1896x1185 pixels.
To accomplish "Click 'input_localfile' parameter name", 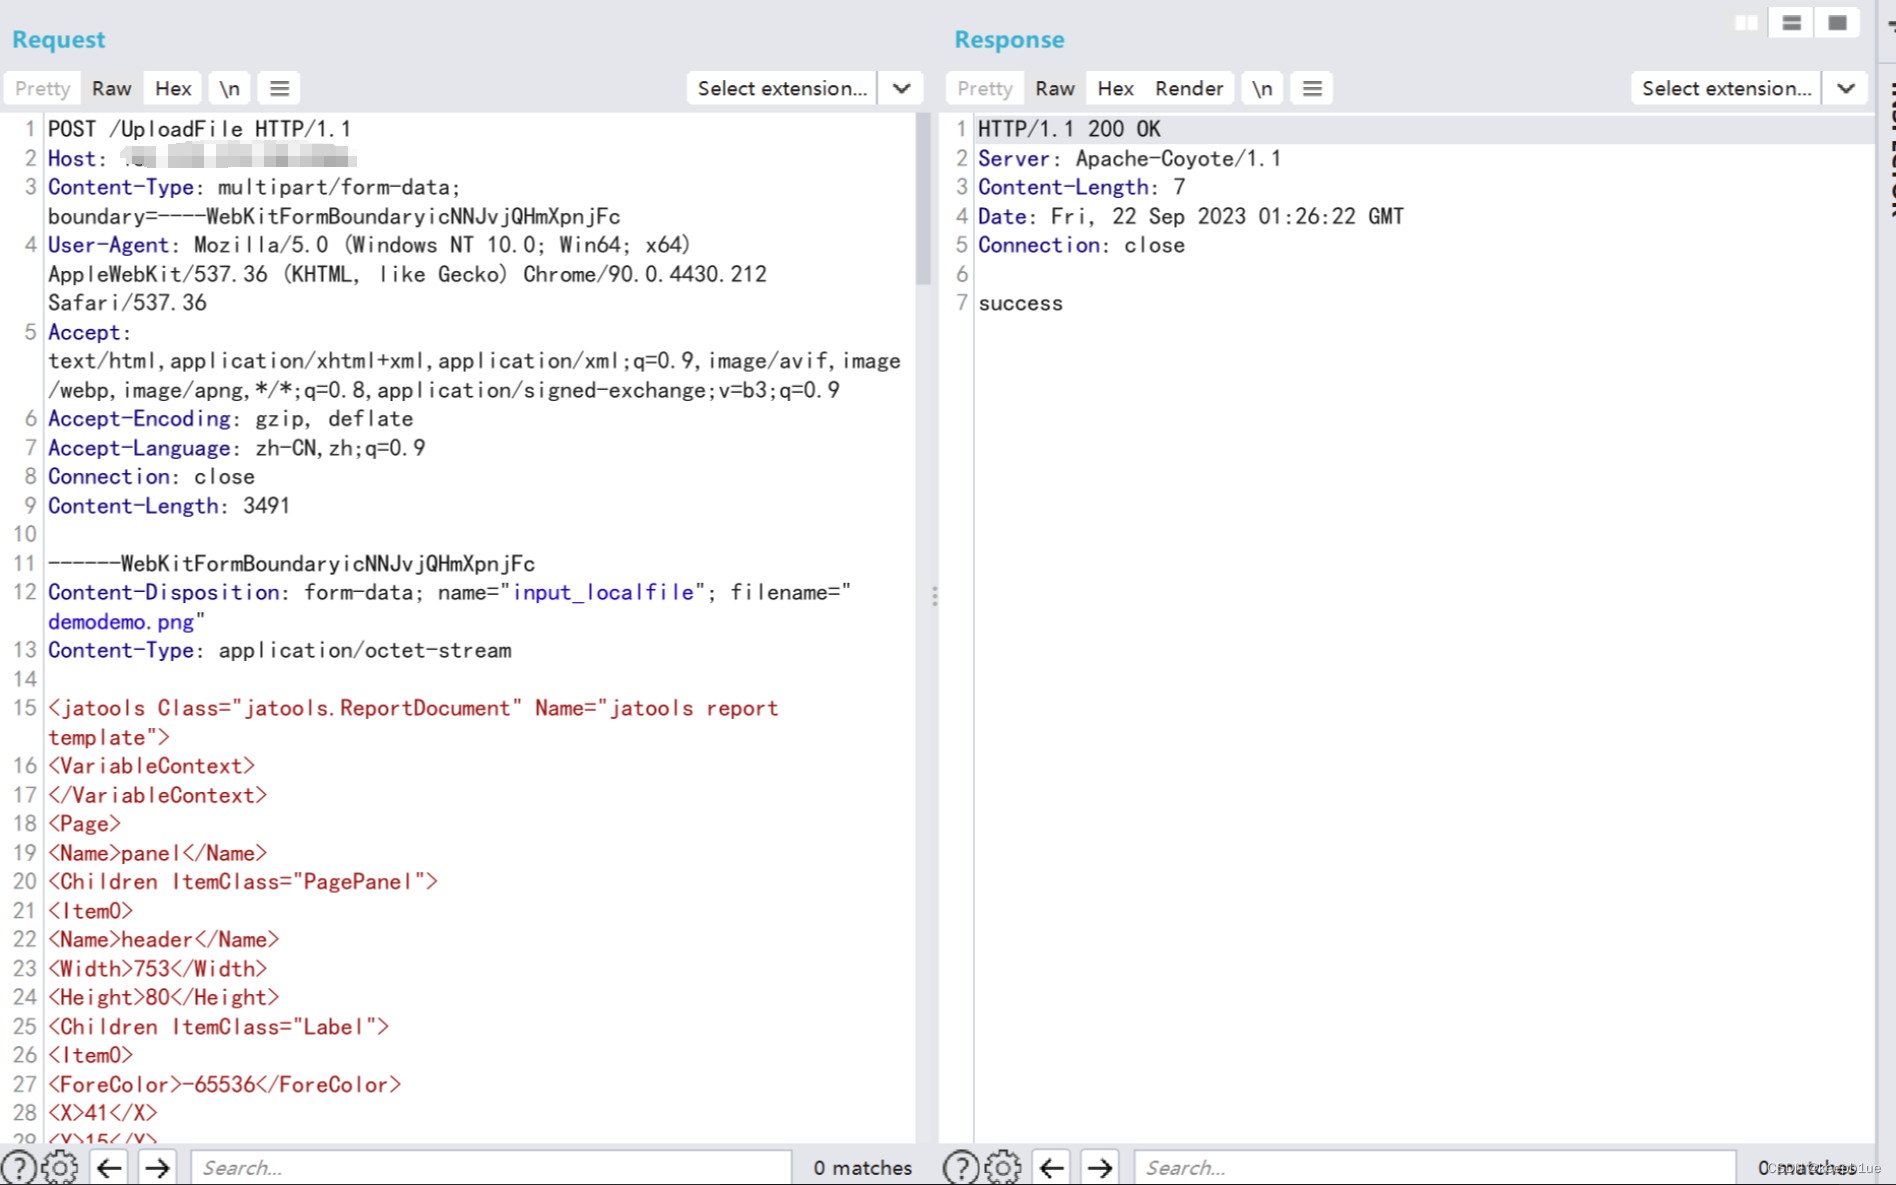I will click(x=603, y=593).
